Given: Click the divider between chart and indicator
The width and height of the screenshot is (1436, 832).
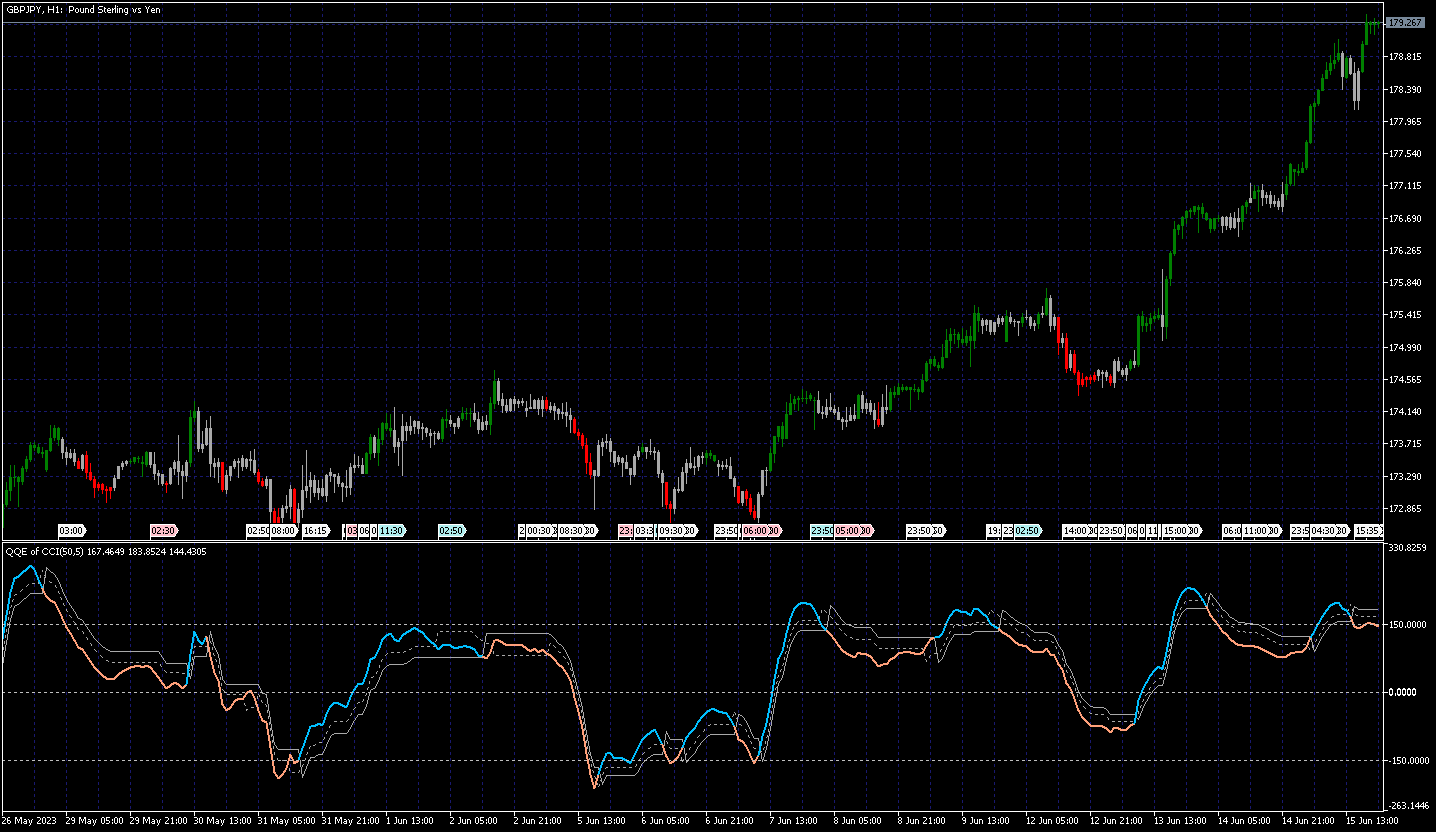Looking at the screenshot, I should click(x=692, y=541).
